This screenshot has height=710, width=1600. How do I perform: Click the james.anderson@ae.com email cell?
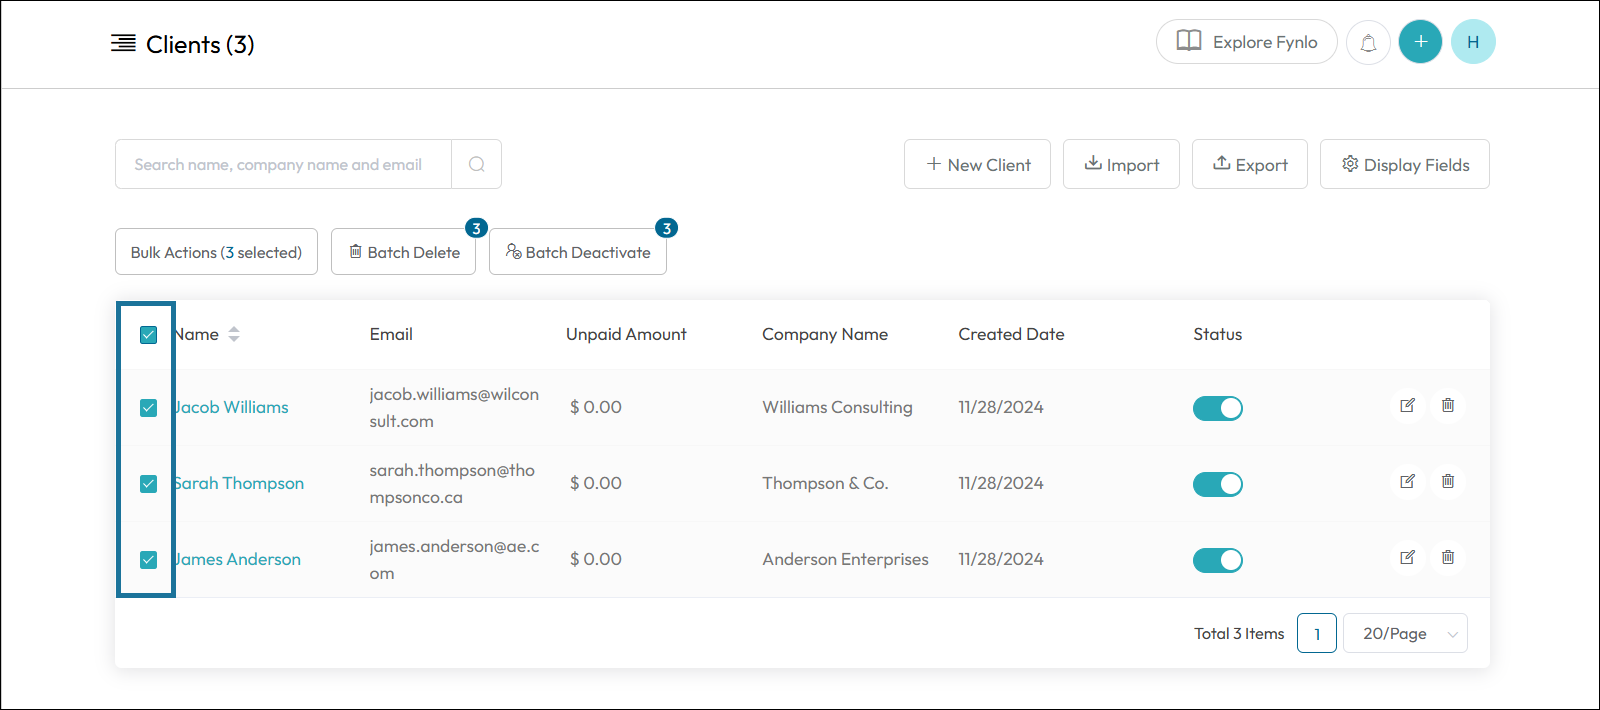pos(454,560)
